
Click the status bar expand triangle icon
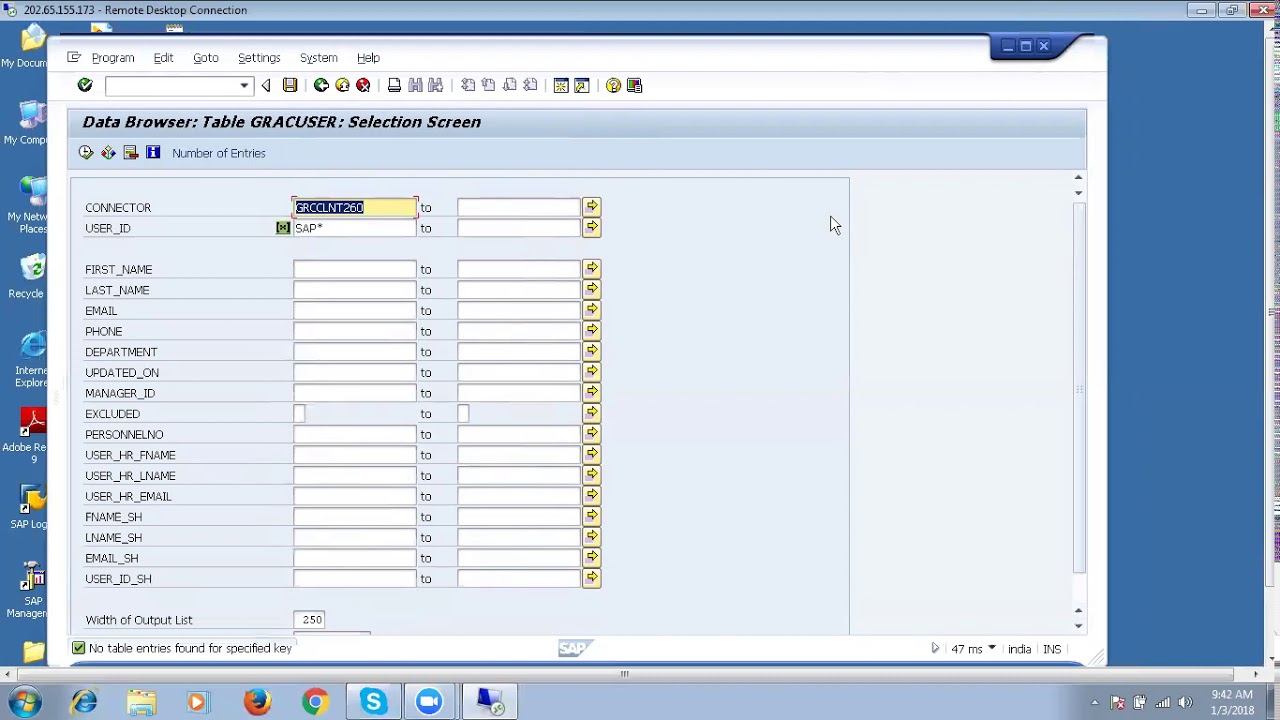click(x=935, y=649)
